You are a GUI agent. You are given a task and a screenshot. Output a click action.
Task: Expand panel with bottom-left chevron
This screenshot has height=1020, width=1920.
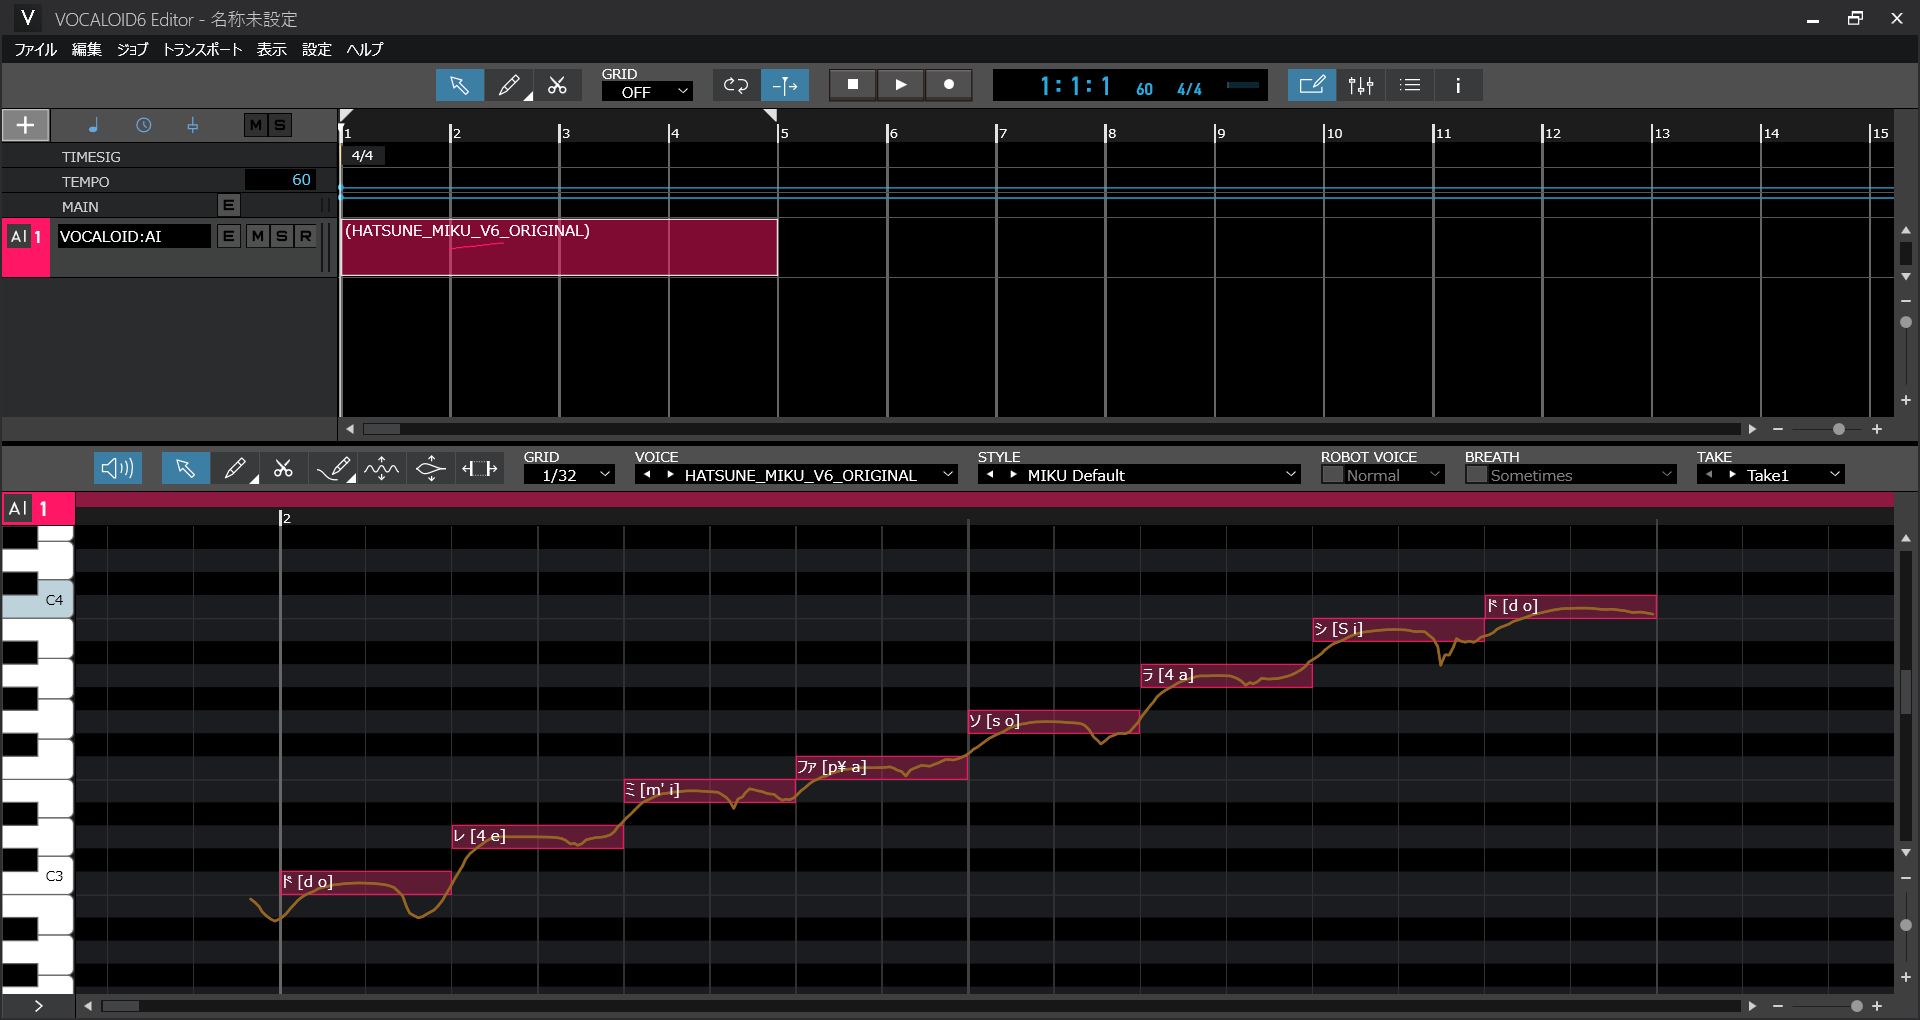38,1006
